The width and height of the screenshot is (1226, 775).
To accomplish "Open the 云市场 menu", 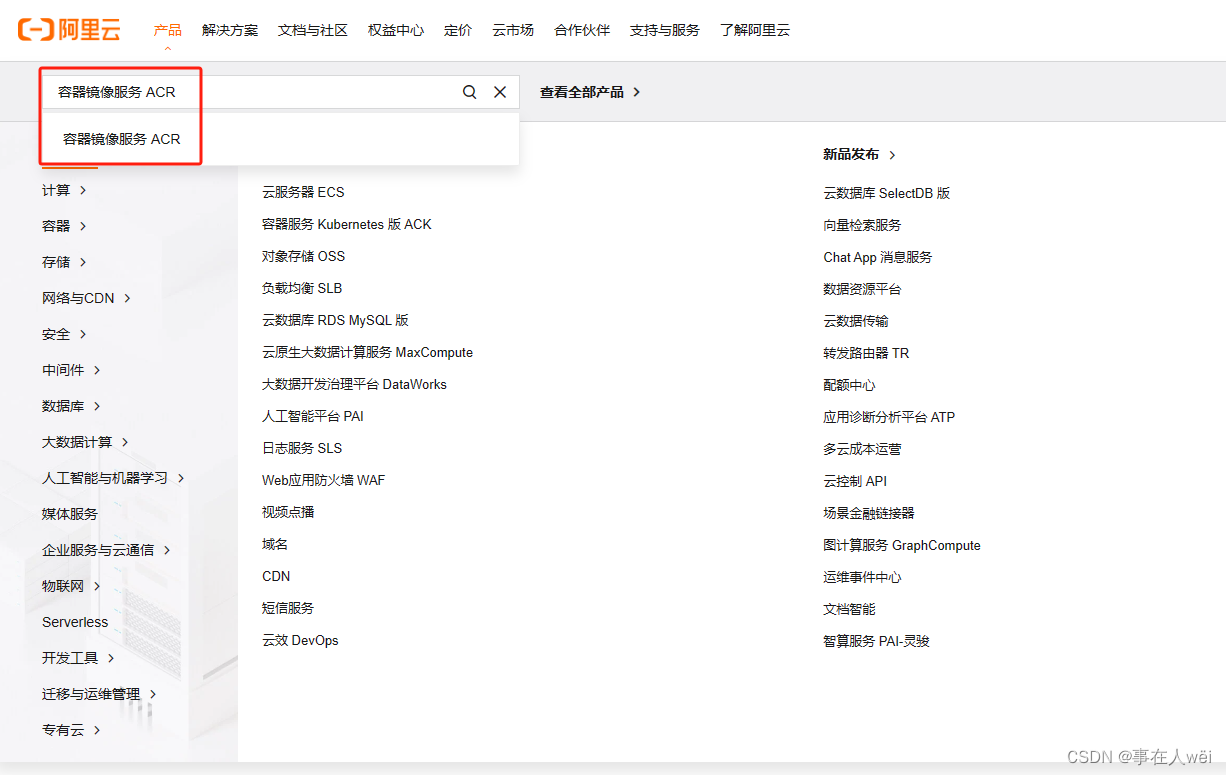I will (x=512, y=30).
